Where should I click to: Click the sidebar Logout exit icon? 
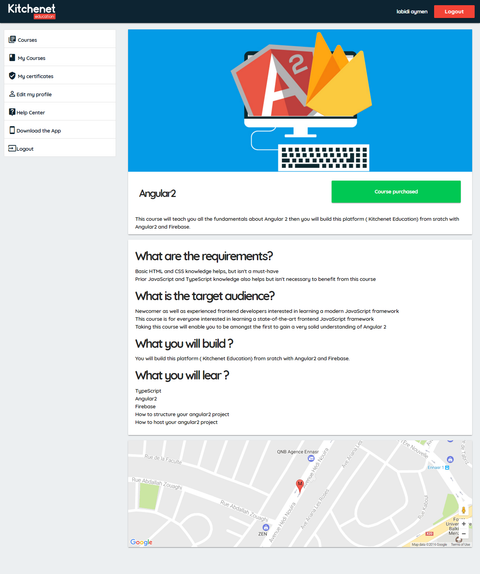(12, 148)
